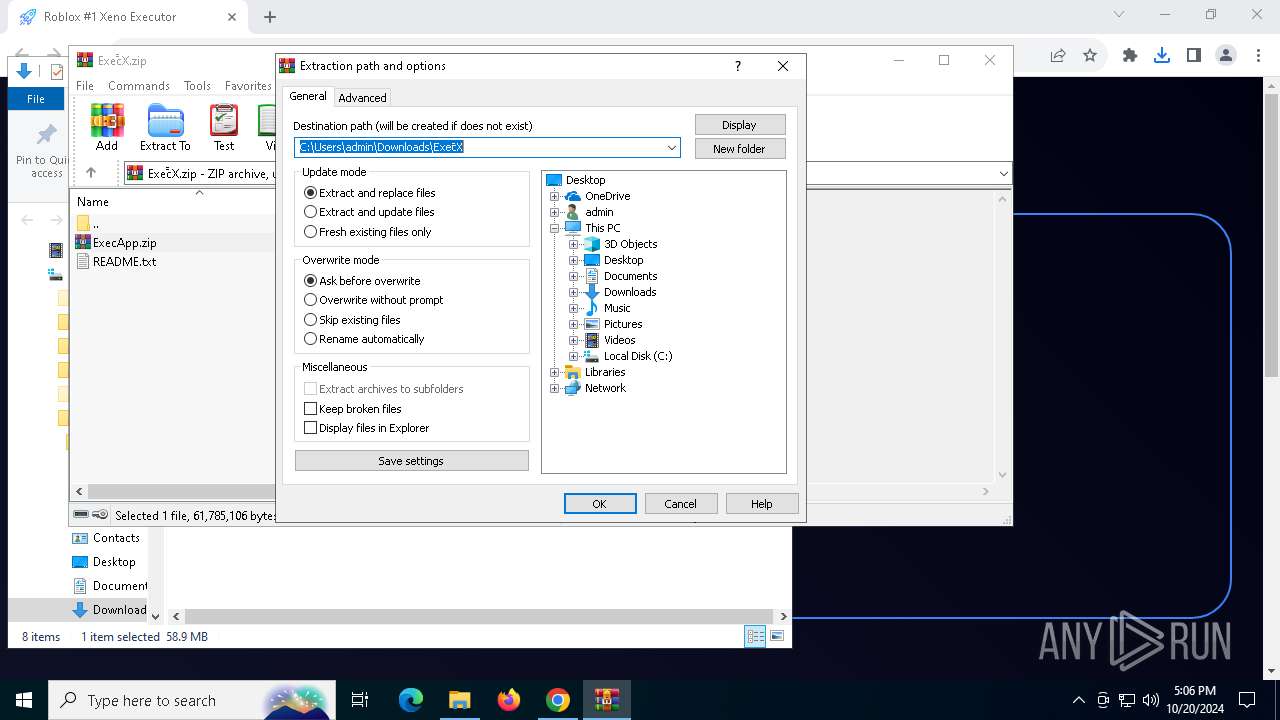This screenshot has height=720, width=1280.
Task: Expand the Network tree node
Action: [x=555, y=388]
